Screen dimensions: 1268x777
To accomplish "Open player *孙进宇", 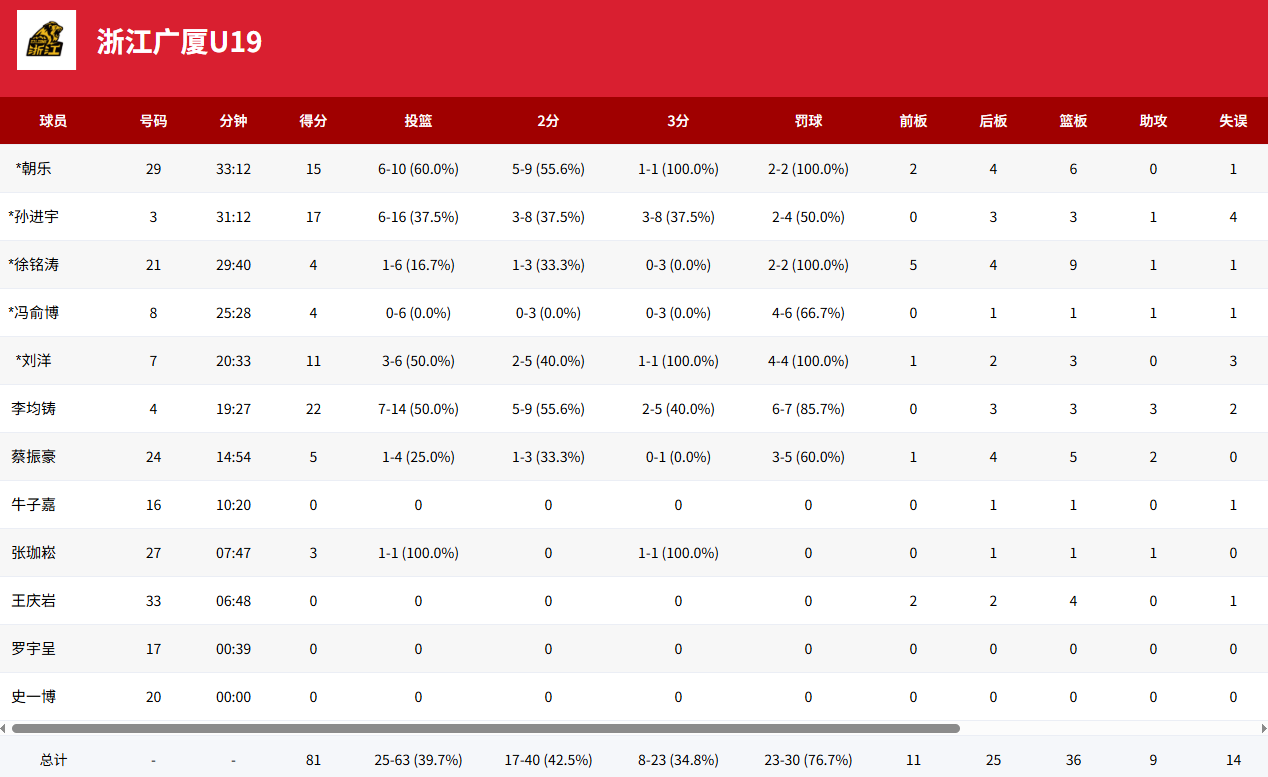I will tap(33, 217).
